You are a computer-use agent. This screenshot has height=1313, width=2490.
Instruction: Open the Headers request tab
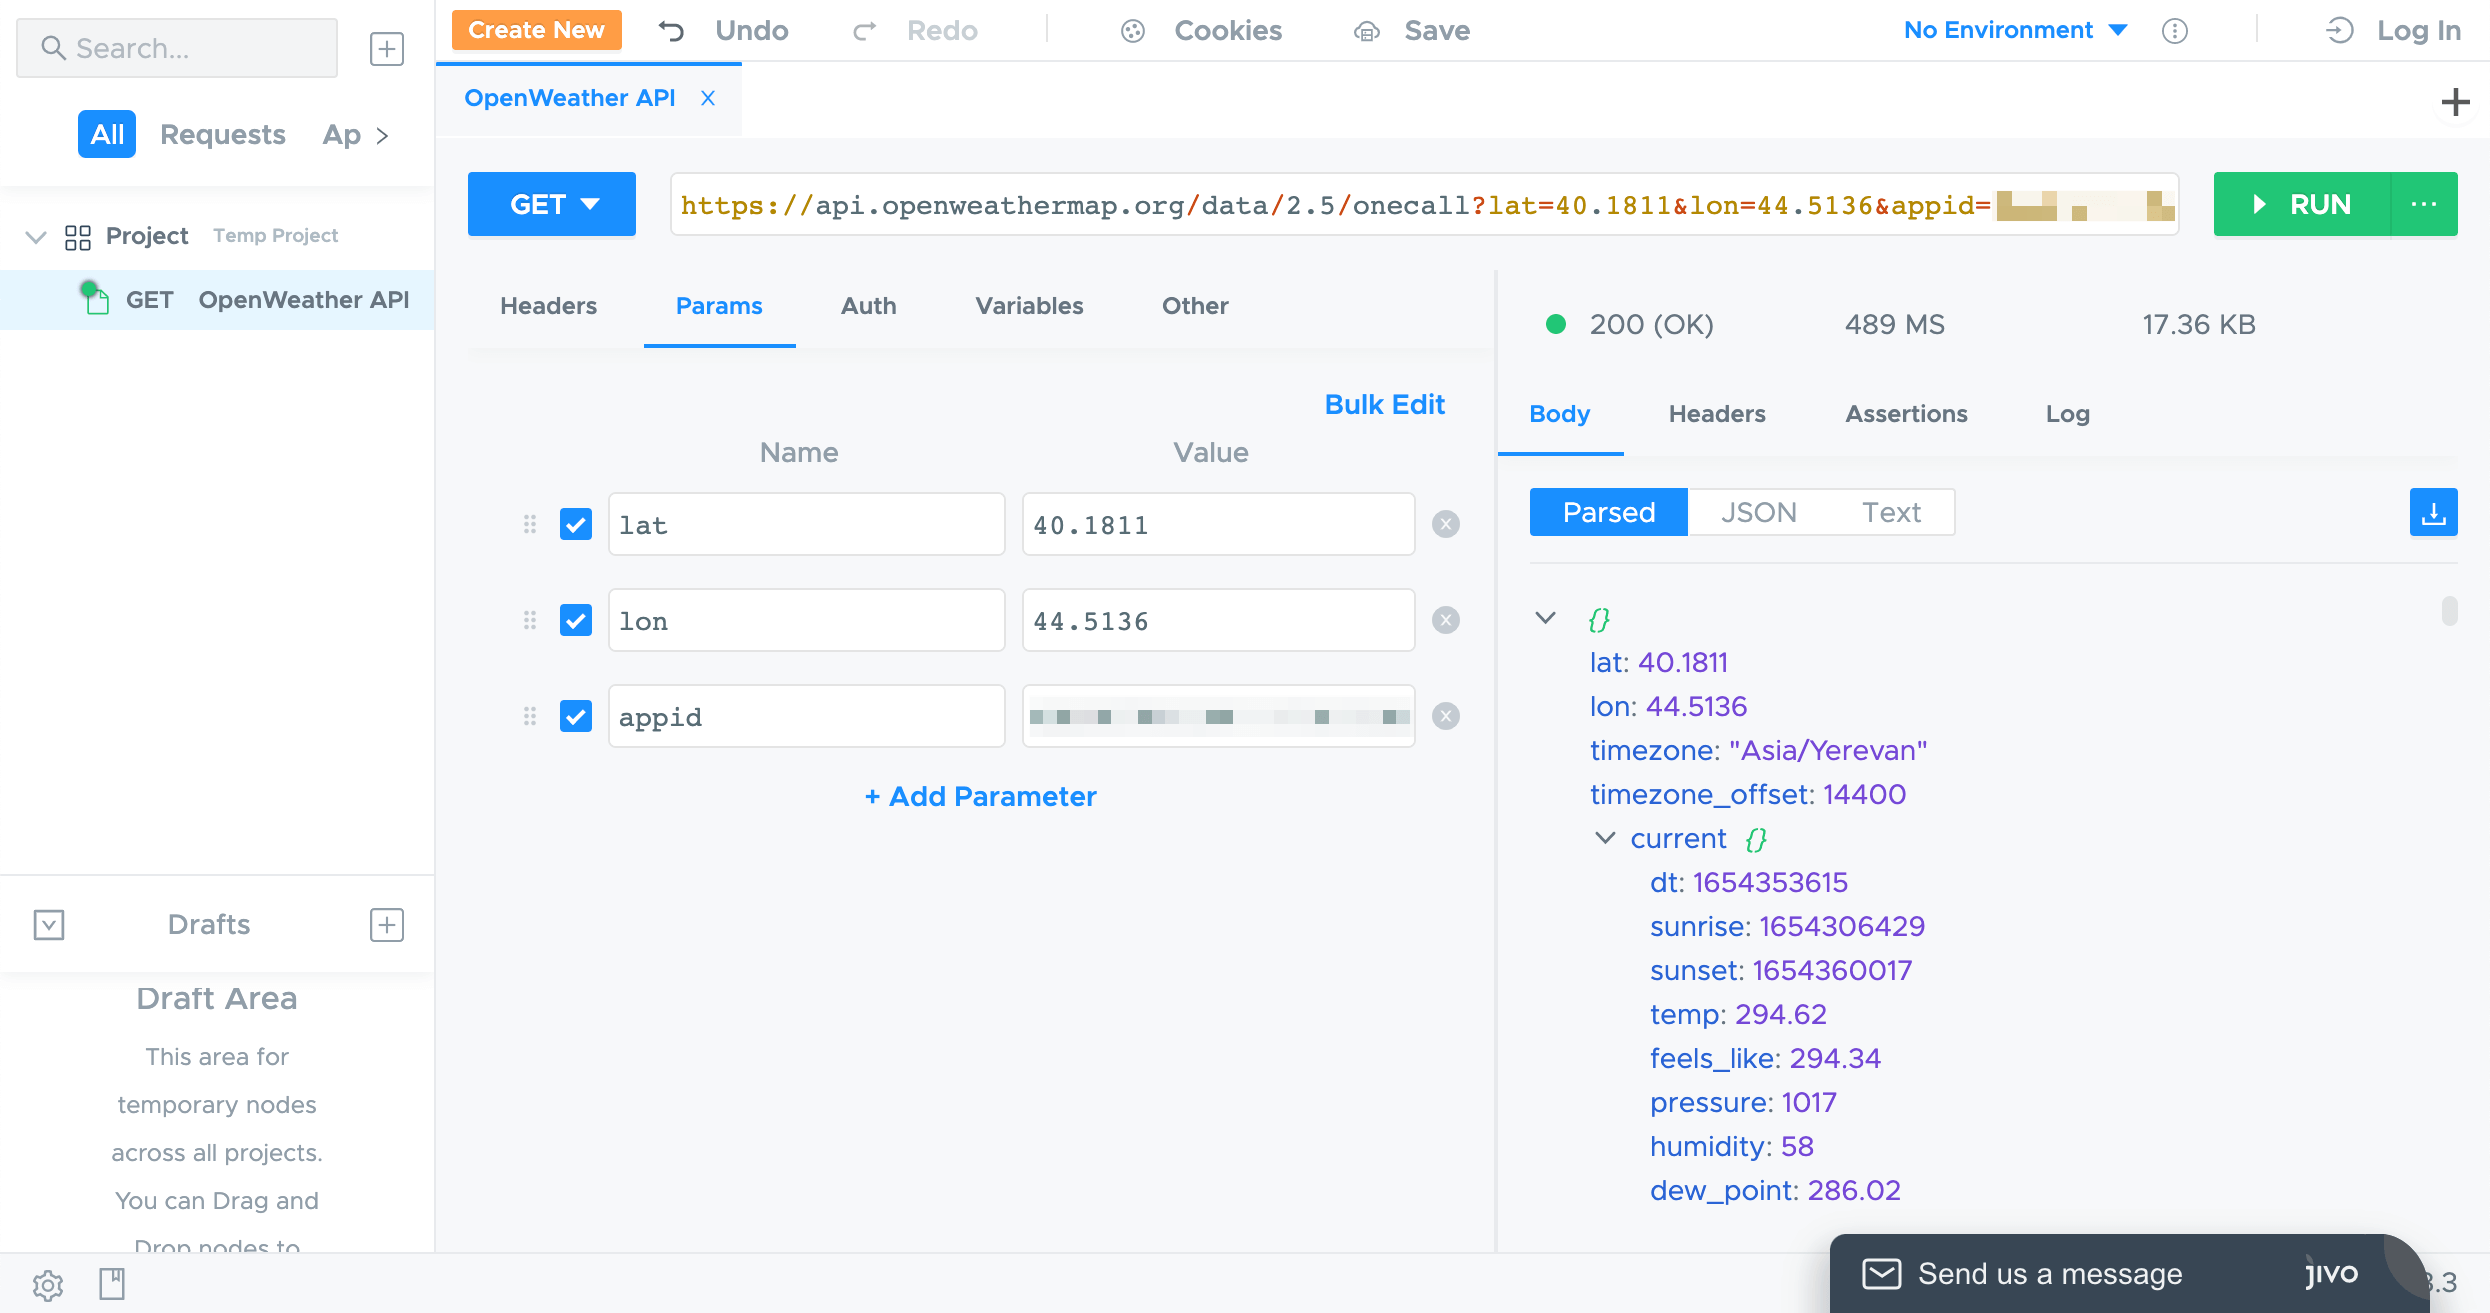[548, 306]
